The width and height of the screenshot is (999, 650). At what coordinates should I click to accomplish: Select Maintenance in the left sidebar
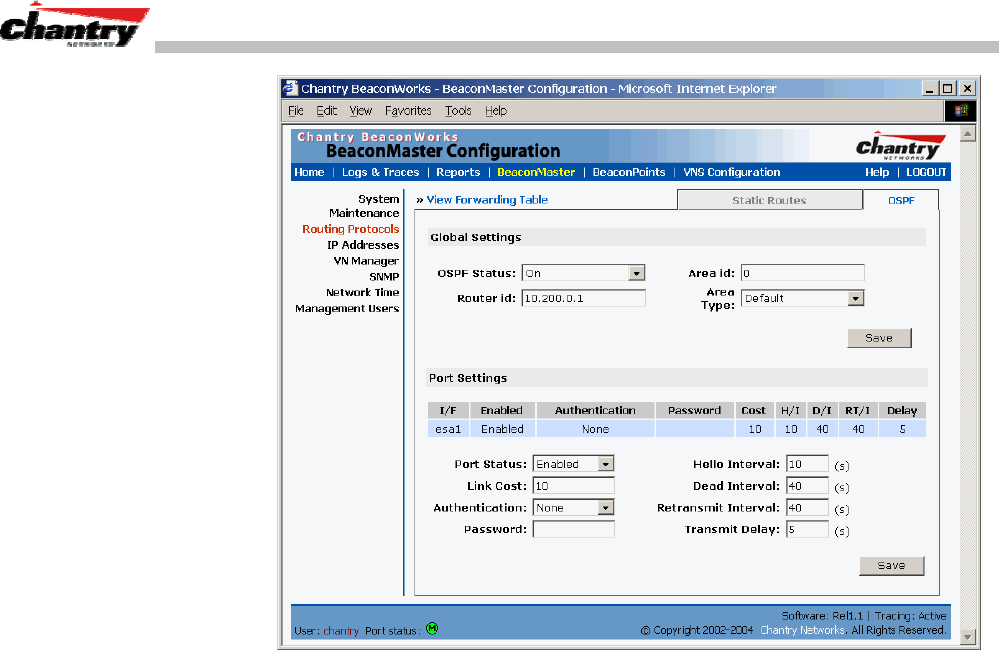(x=364, y=213)
